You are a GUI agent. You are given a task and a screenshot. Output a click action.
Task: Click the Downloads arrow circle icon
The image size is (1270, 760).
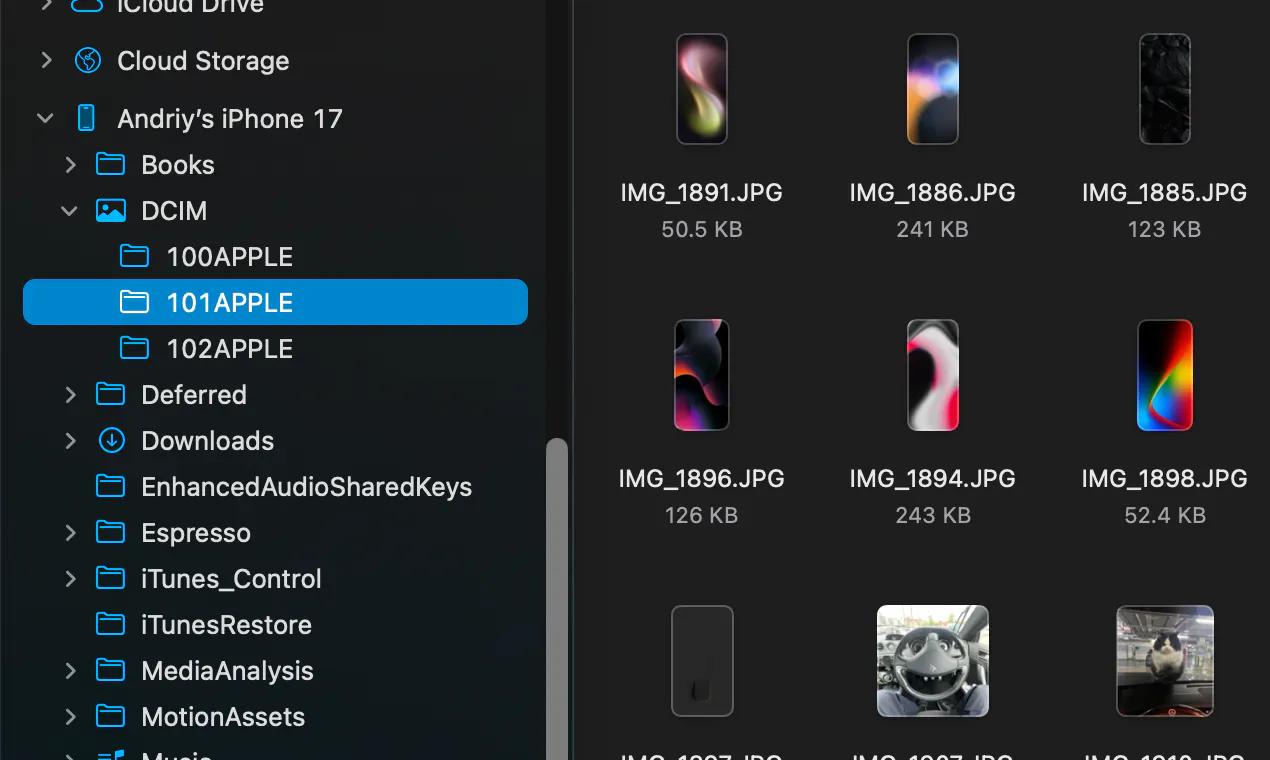pos(111,441)
